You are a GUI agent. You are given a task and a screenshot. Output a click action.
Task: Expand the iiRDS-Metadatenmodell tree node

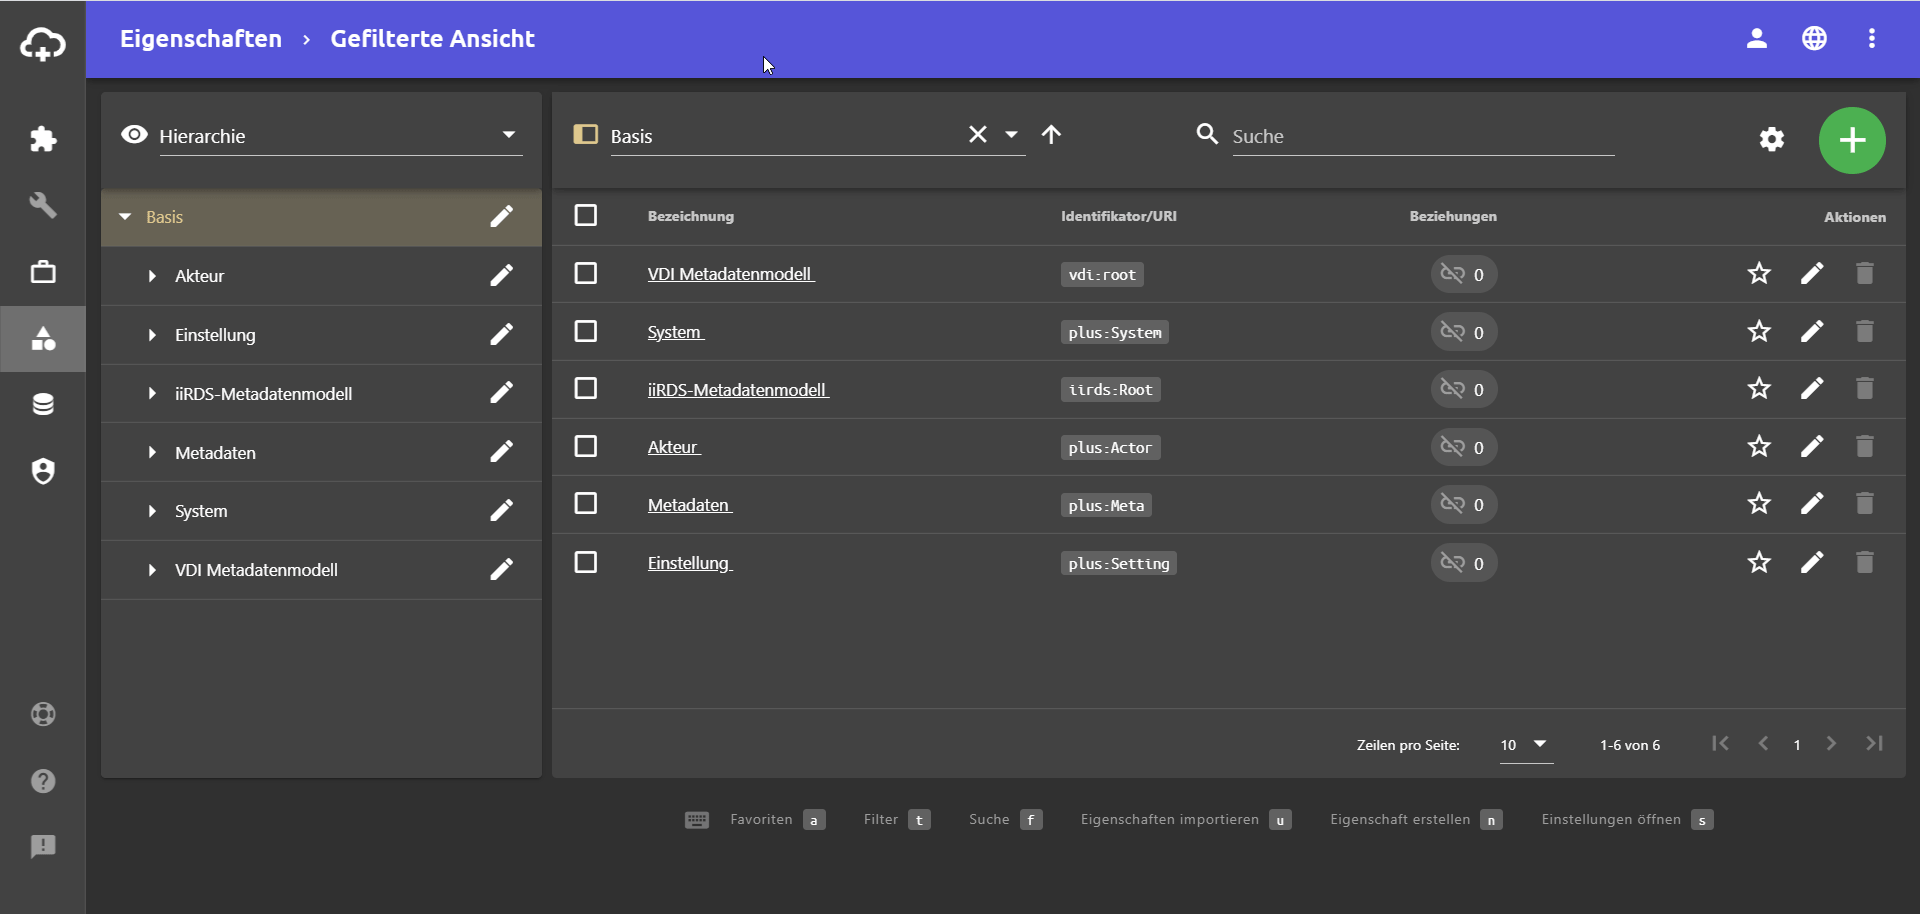(x=152, y=394)
